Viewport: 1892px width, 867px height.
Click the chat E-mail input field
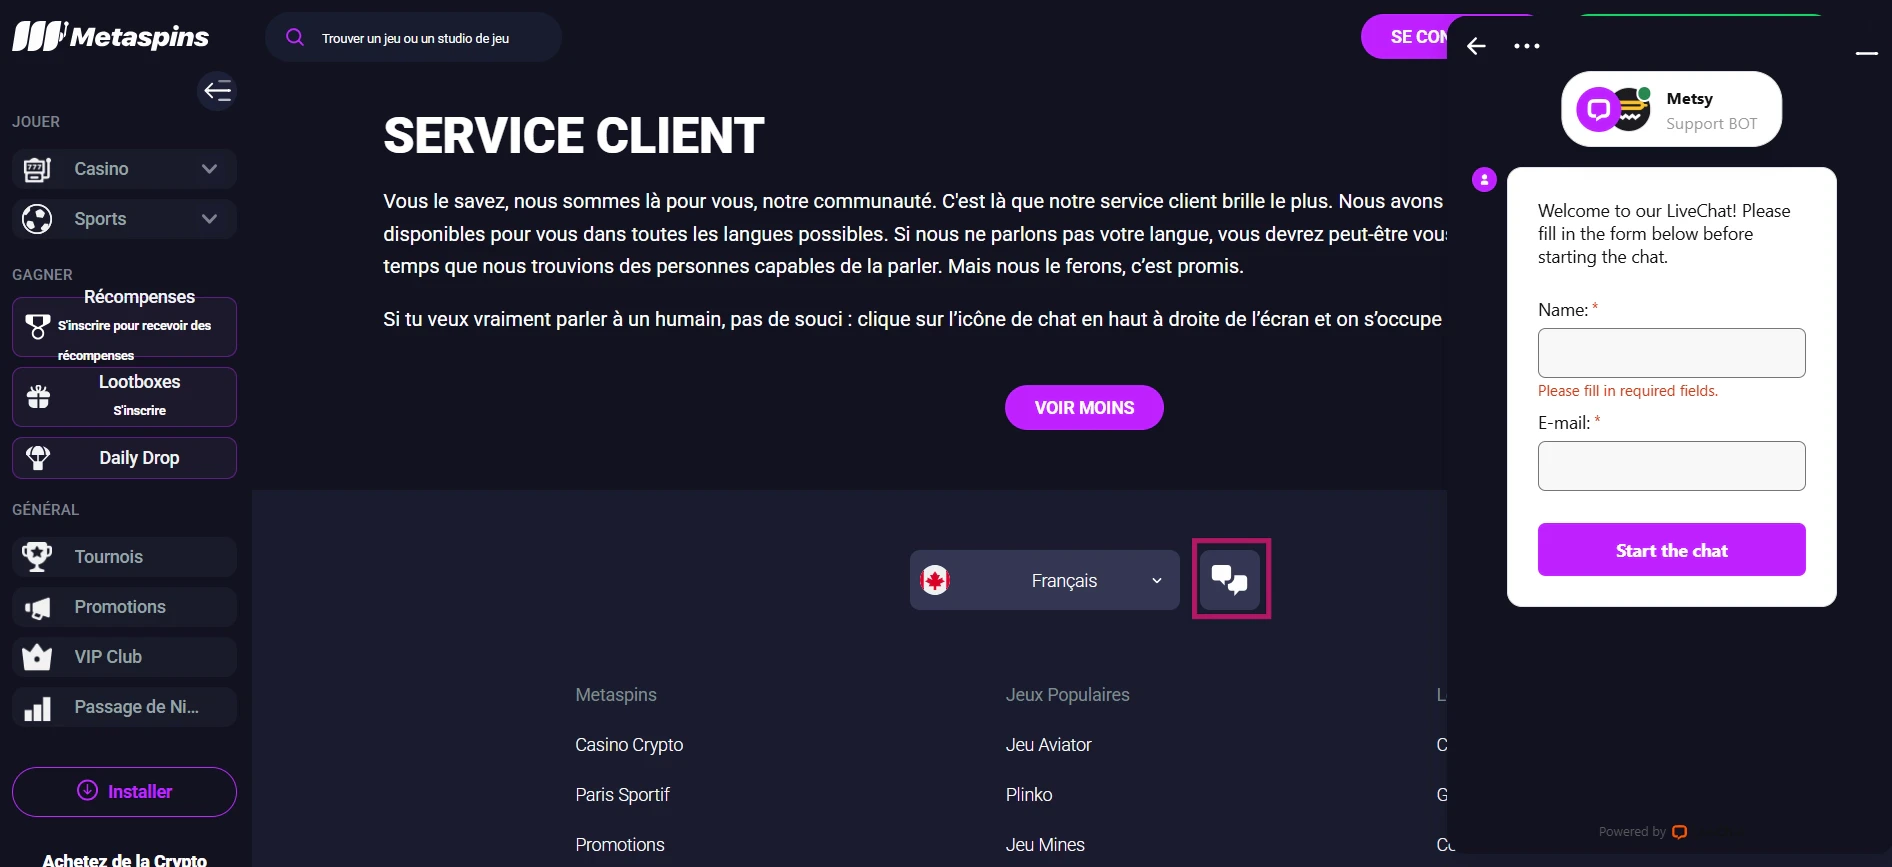(x=1671, y=466)
